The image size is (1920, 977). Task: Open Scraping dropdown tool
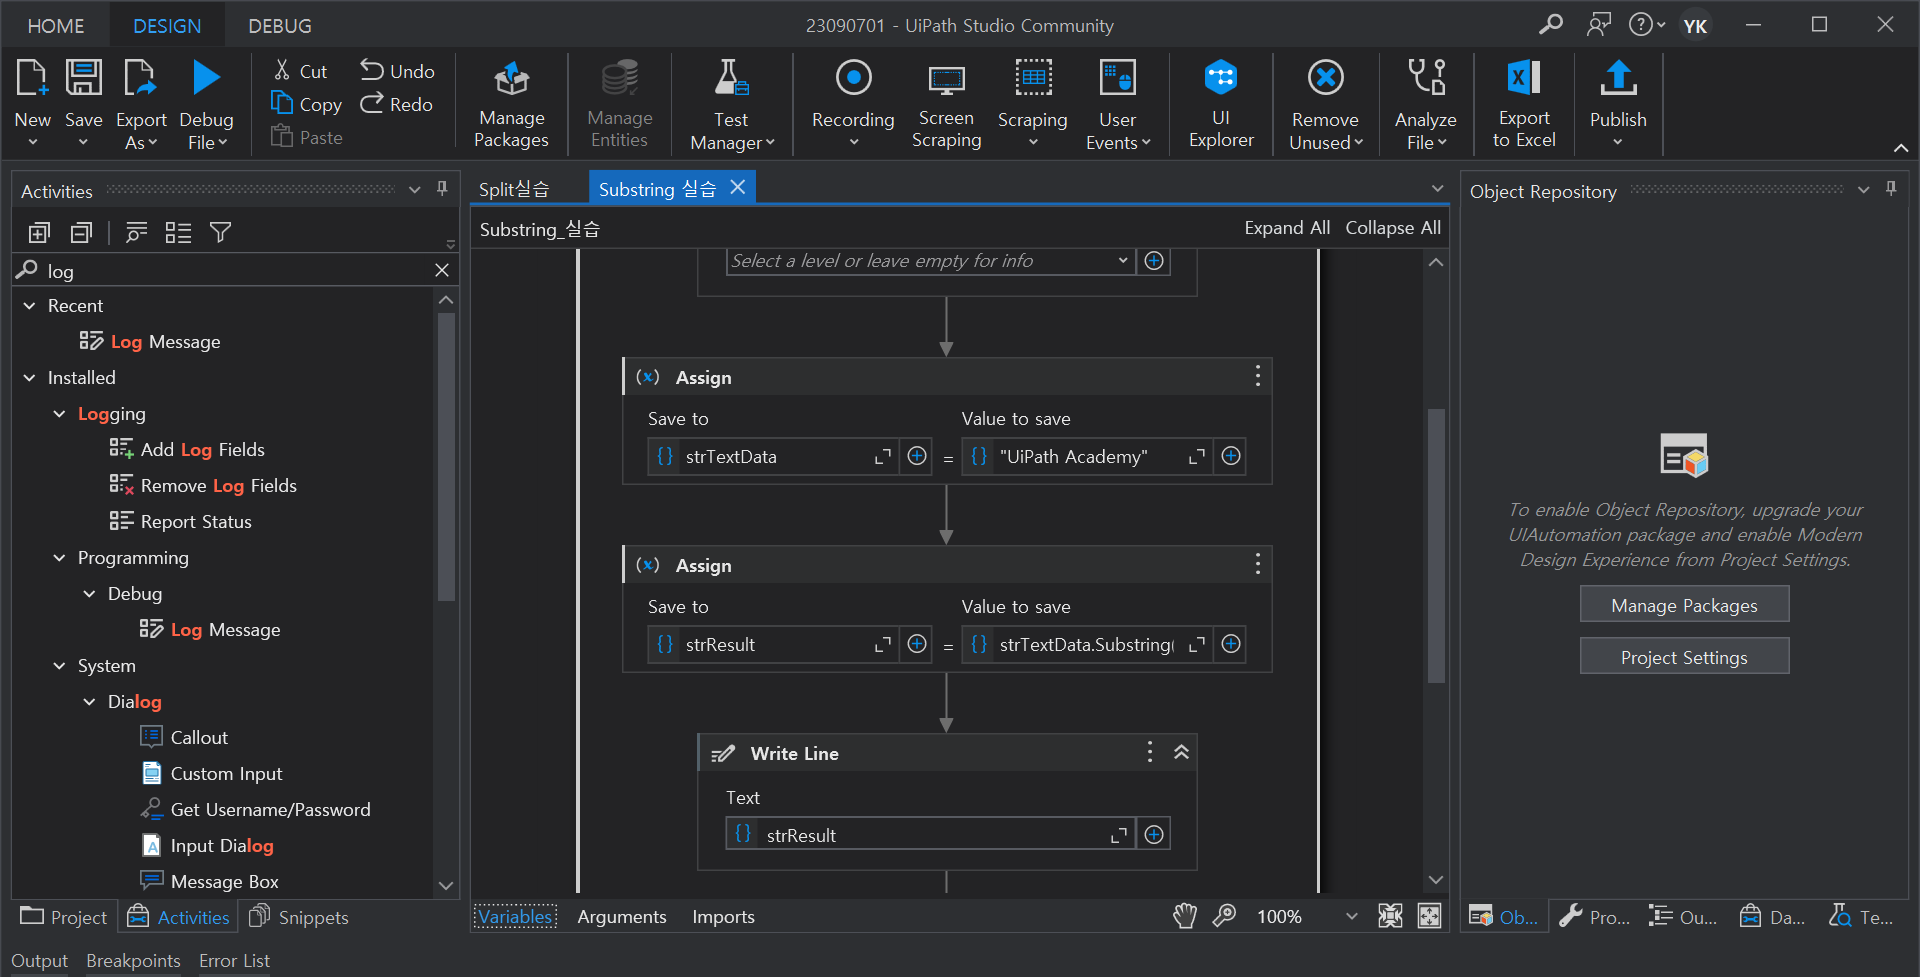click(1032, 104)
